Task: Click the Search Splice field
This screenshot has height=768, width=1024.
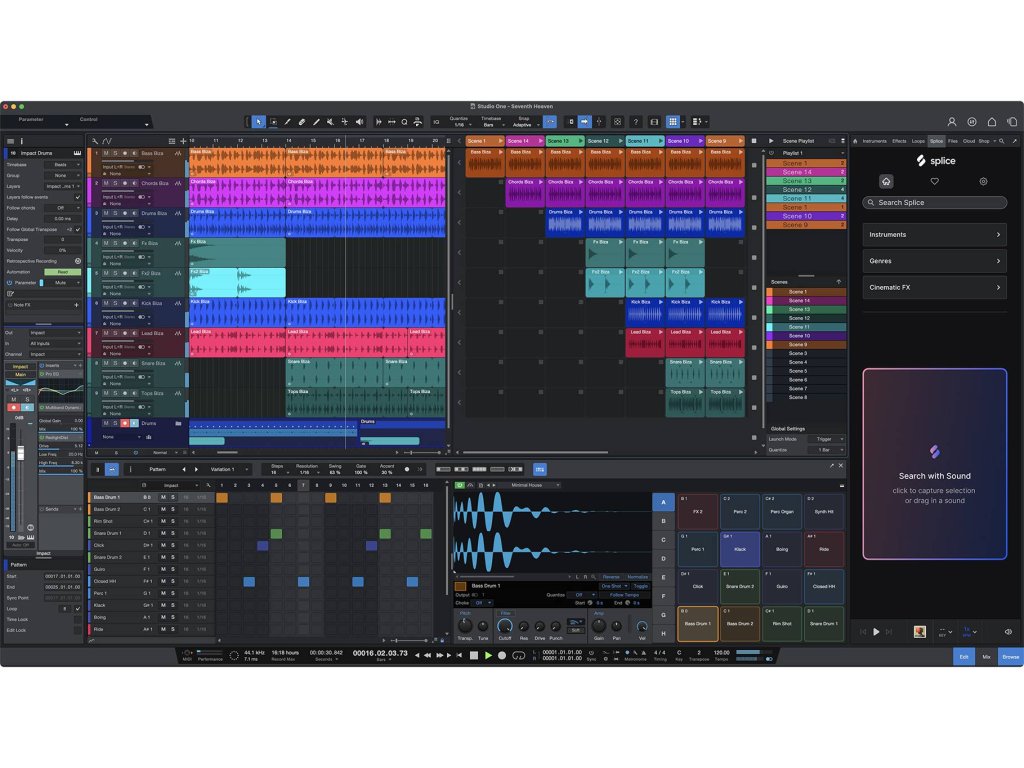Action: tap(935, 202)
